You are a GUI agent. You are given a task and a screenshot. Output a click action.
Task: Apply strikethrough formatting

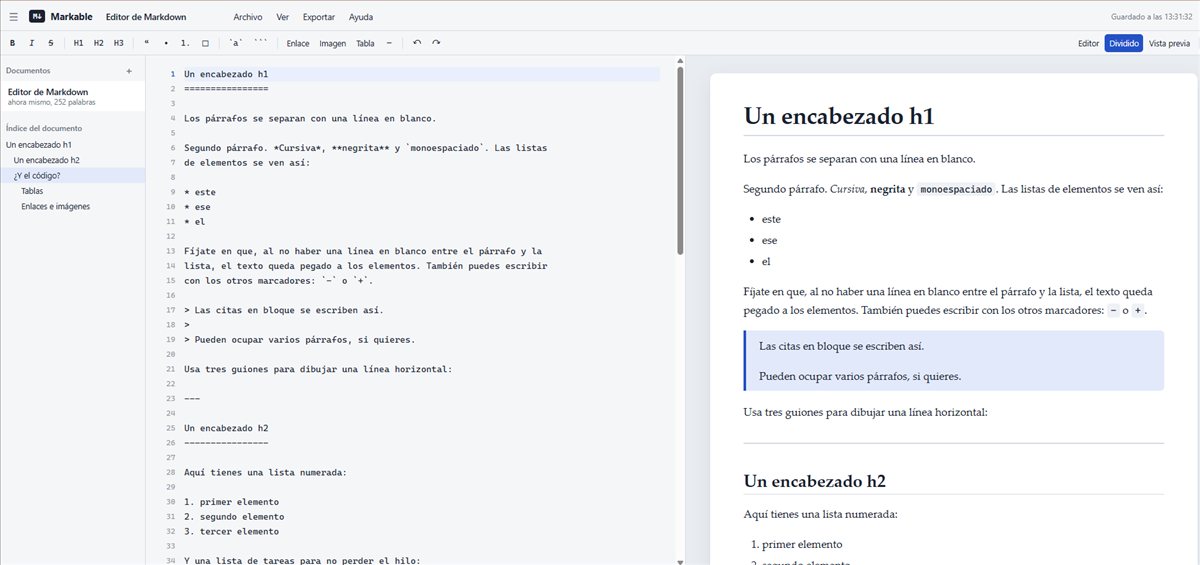51,43
